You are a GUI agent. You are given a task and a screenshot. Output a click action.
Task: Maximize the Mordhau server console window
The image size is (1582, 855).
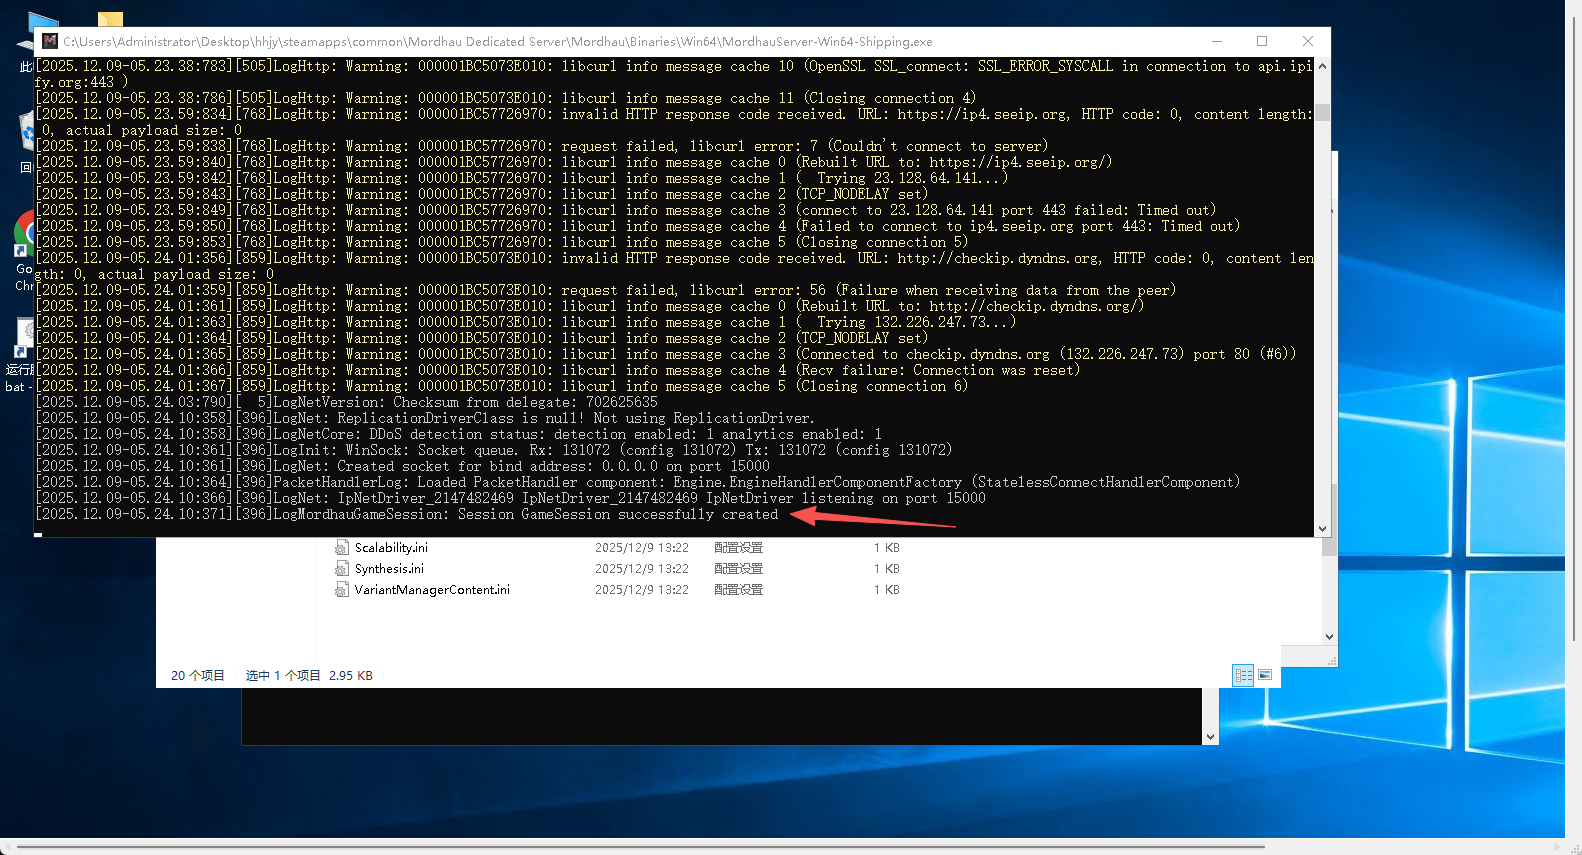1262,41
